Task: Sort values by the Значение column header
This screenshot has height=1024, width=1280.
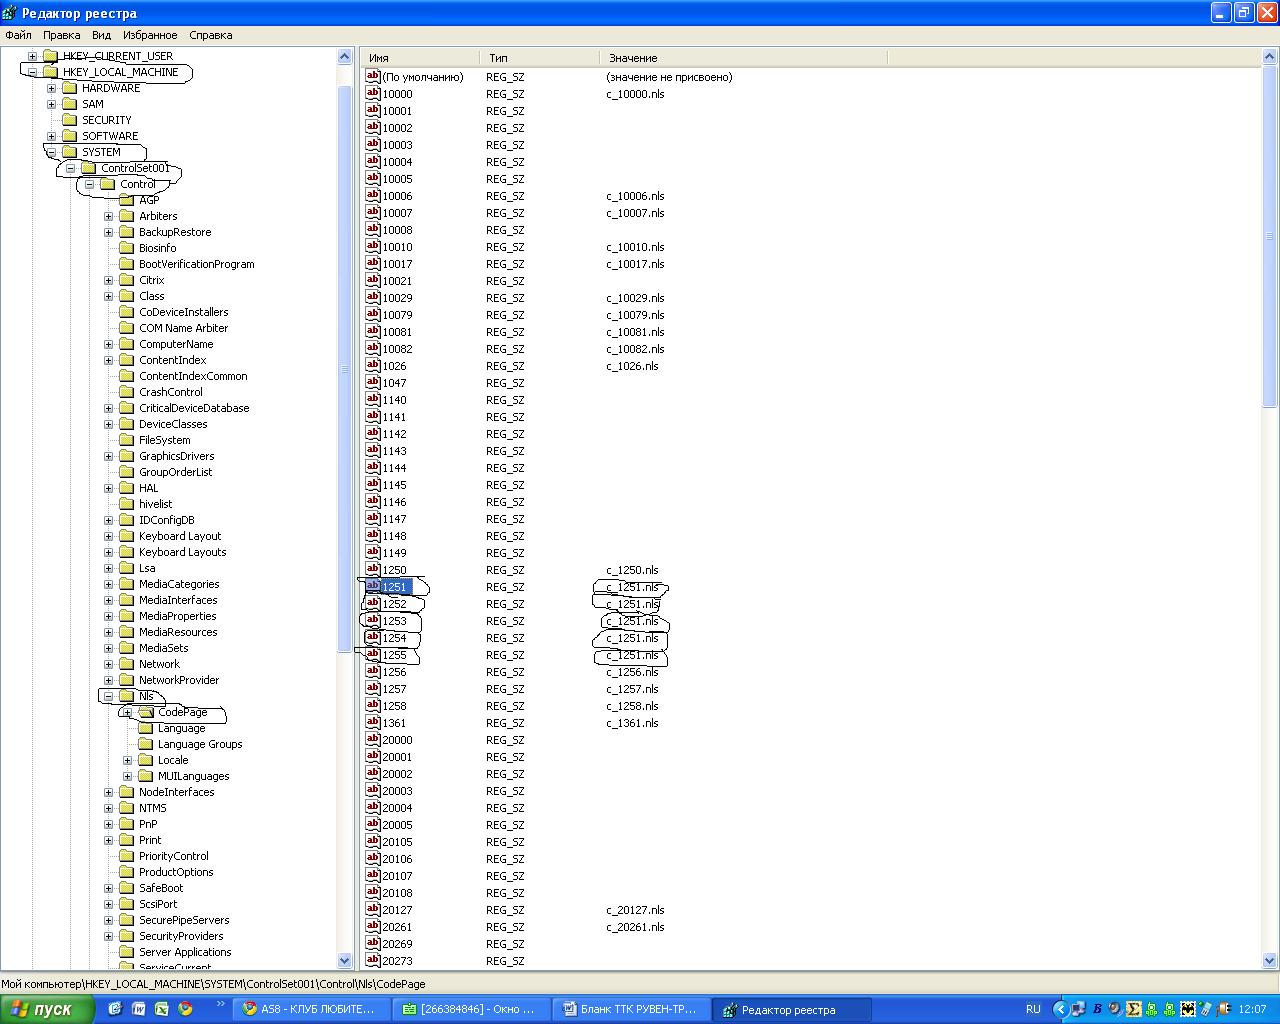Action: coord(741,58)
